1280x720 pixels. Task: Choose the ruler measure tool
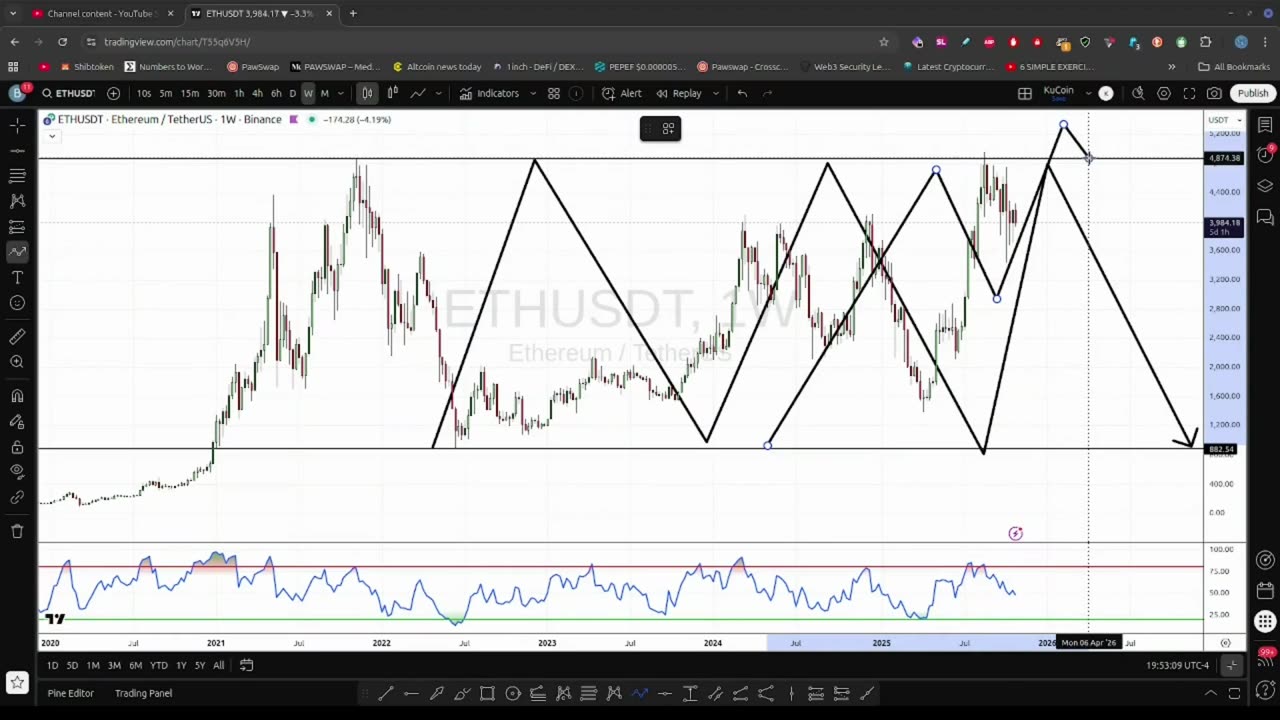17,337
